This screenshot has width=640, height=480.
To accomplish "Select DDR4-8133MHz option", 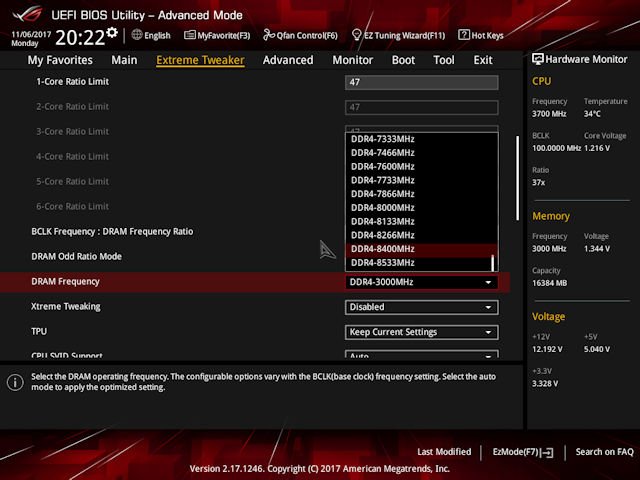I will (x=421, y=222).
